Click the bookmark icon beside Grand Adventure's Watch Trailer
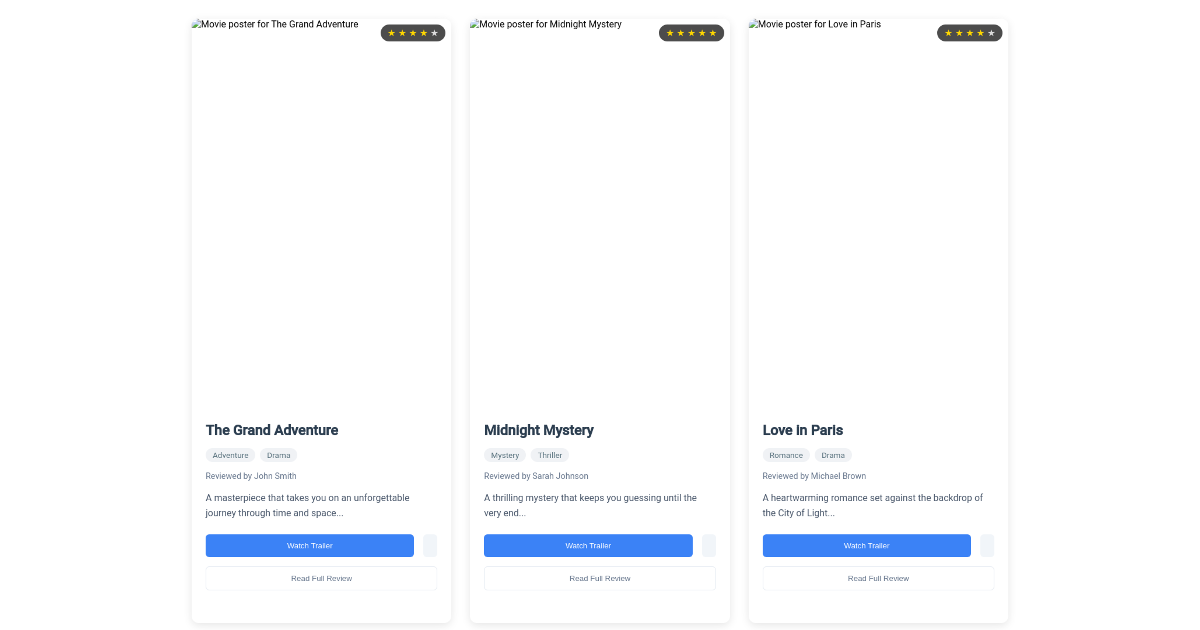The image size is (1200, 630). point(430,545)
